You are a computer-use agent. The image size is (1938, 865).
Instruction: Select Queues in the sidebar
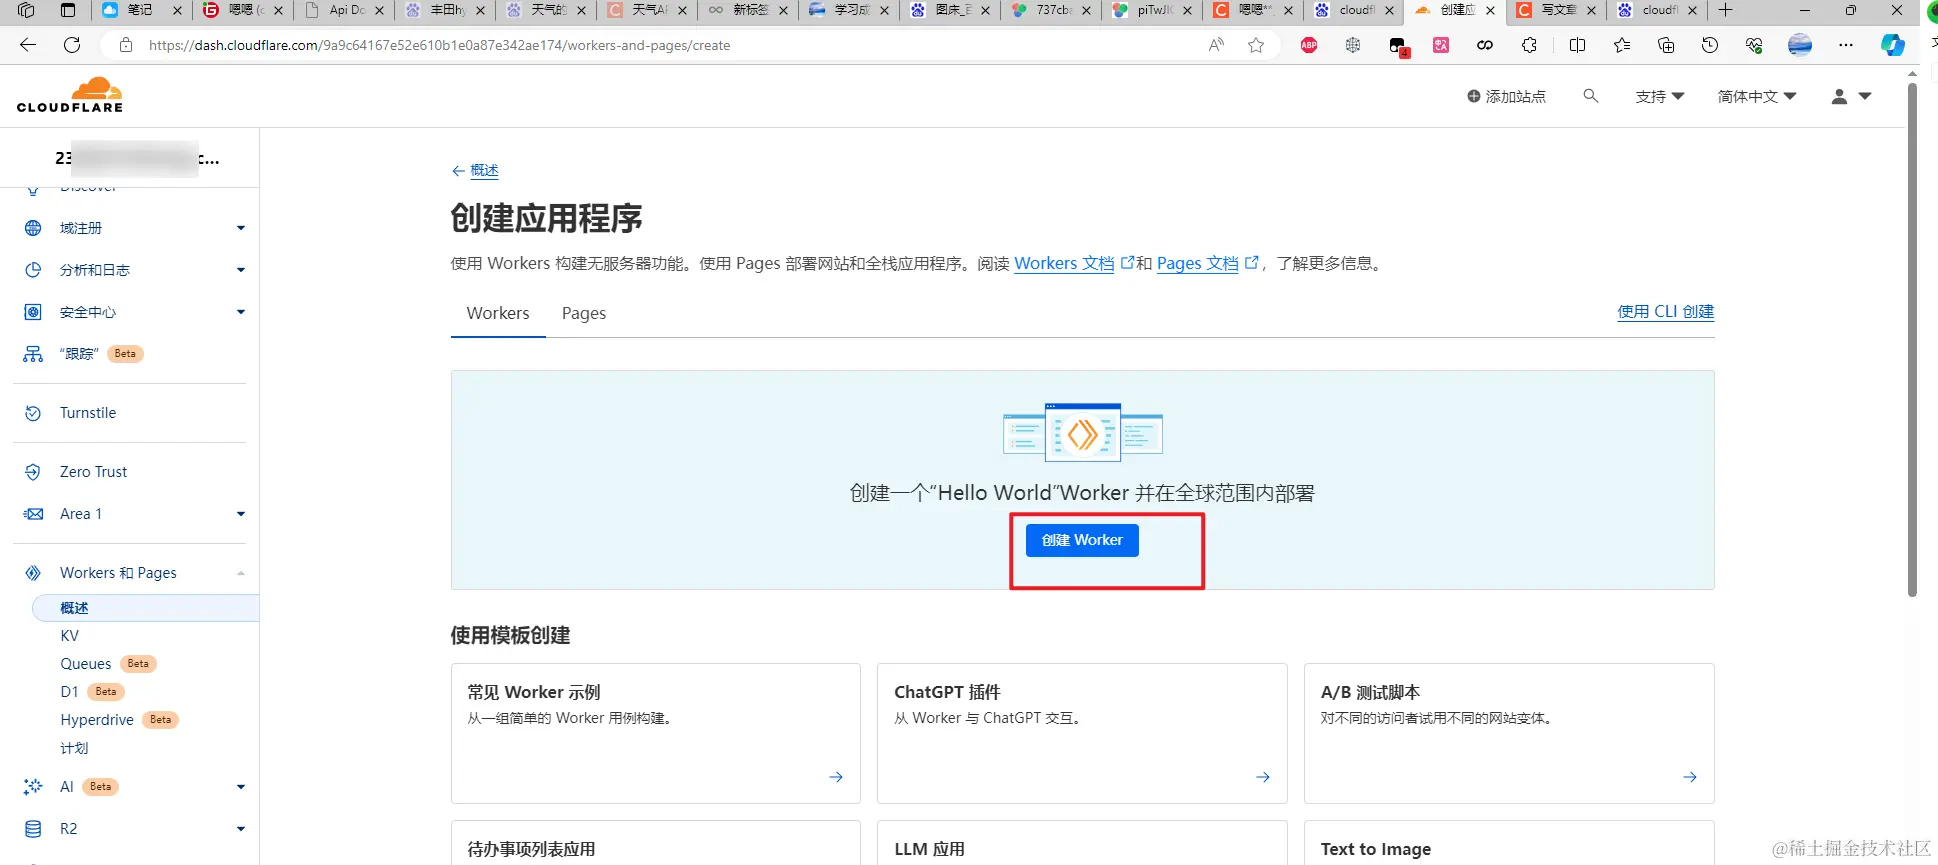pyautogui.click(x=86, y=664)
